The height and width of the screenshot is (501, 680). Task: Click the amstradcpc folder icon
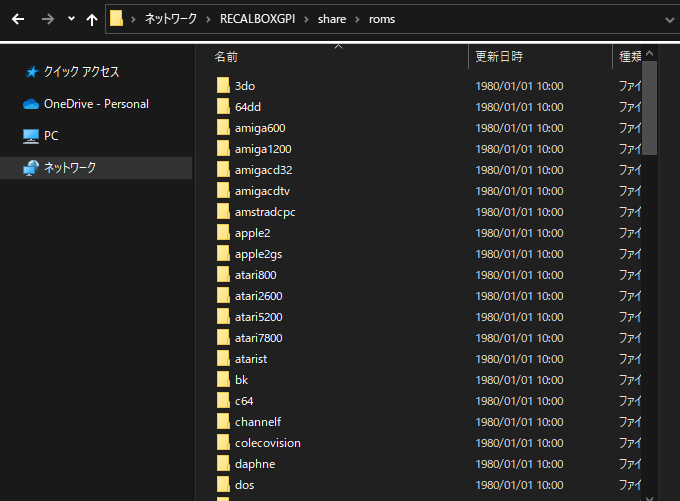click(223, 212)
